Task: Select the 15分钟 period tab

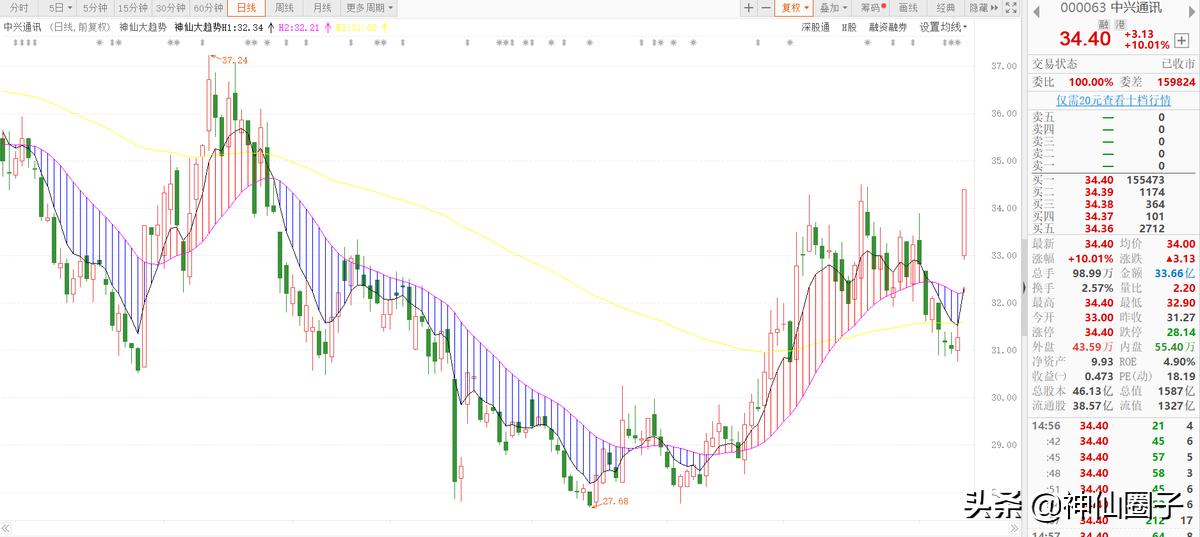Action: click(x=133, y=8)
